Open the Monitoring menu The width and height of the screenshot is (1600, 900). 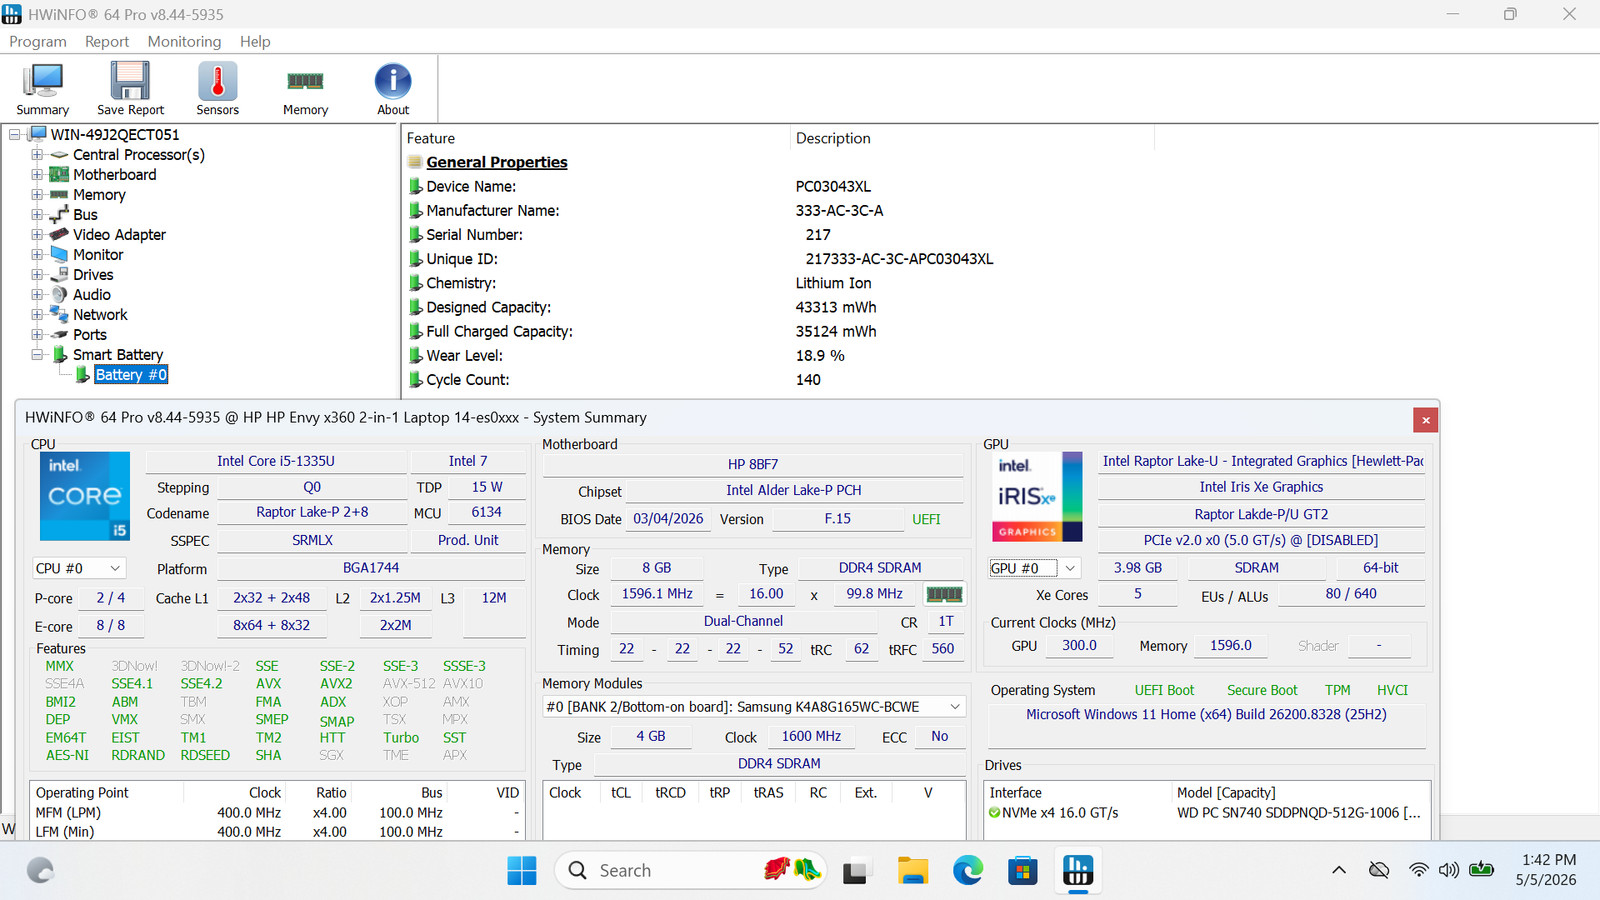[184, 41]
